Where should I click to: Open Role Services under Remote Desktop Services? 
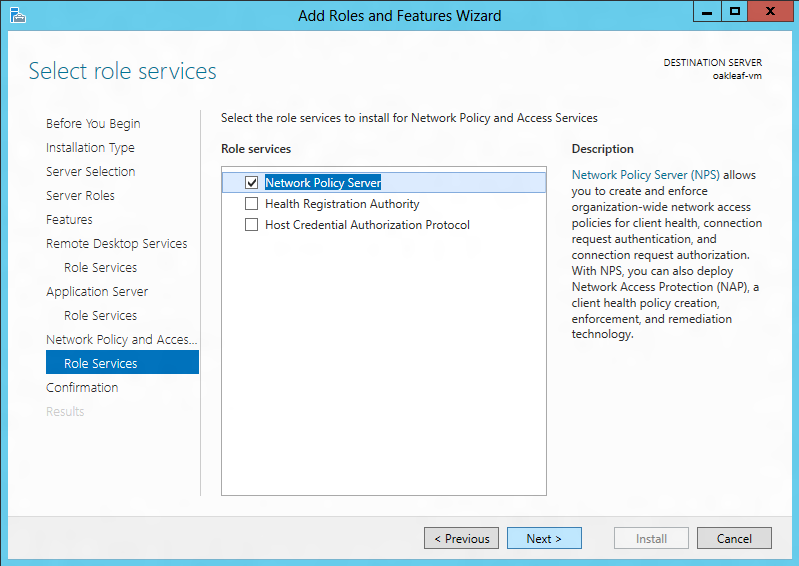100,267
